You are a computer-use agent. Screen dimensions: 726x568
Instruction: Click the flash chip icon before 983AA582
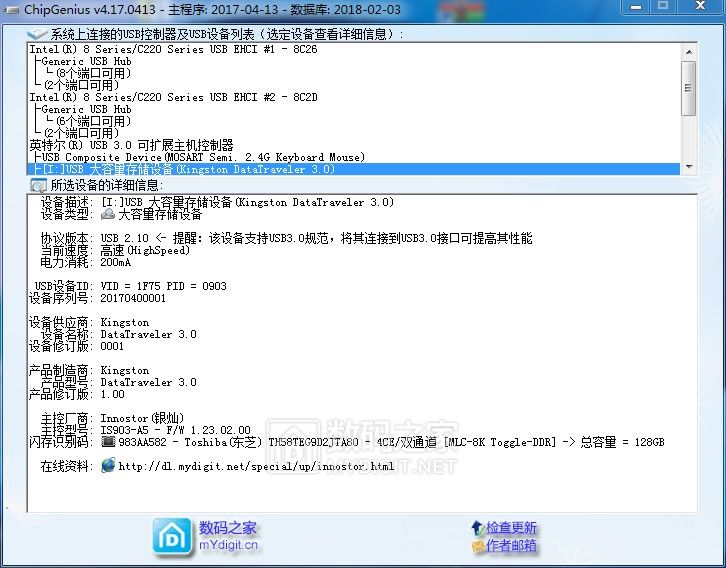108,442
